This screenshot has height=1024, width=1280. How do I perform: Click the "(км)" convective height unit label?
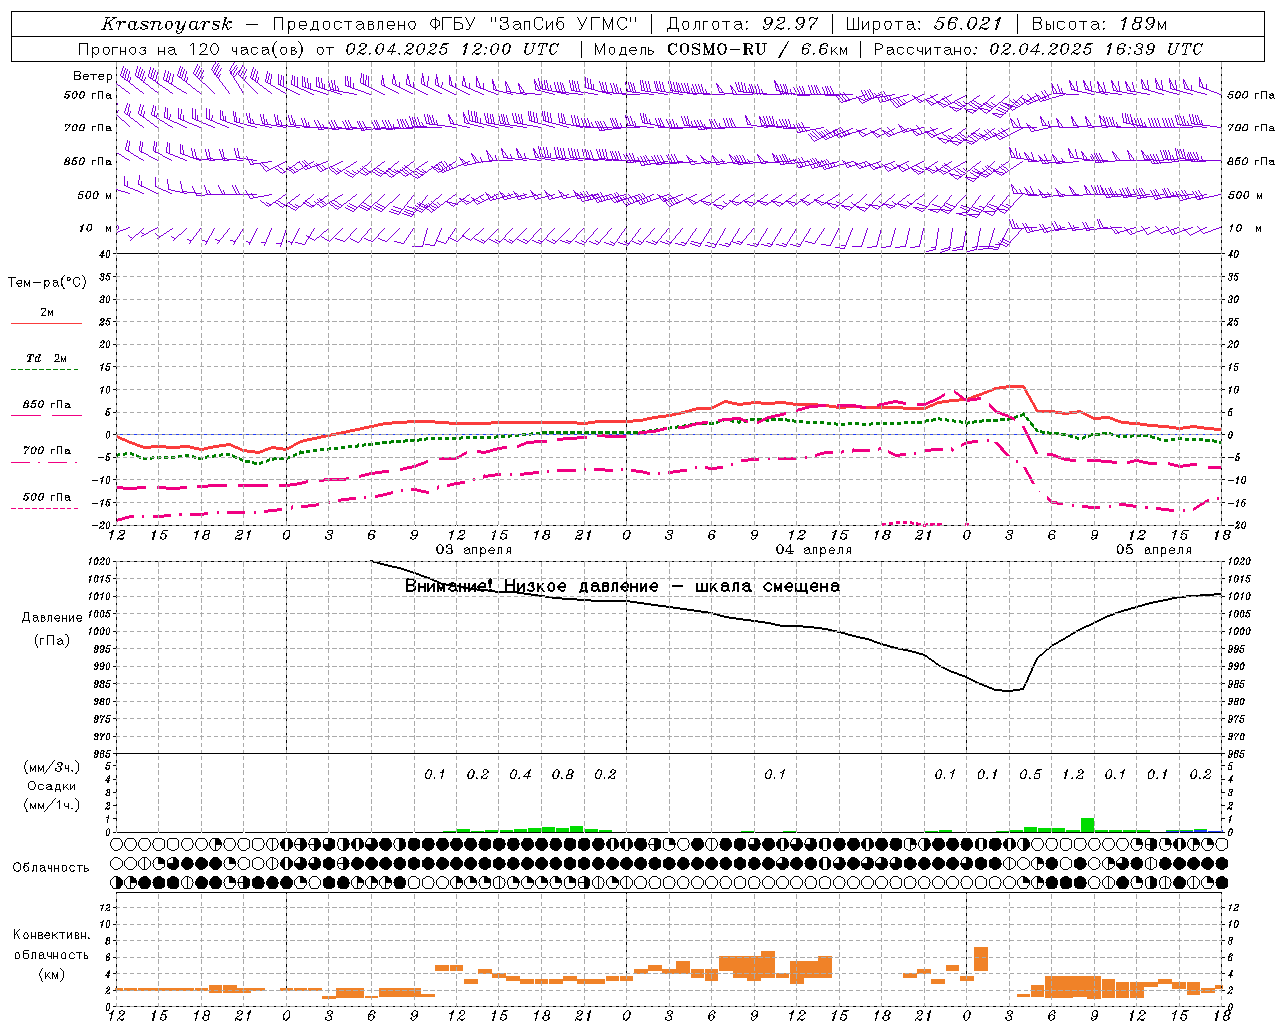(52, 974)
